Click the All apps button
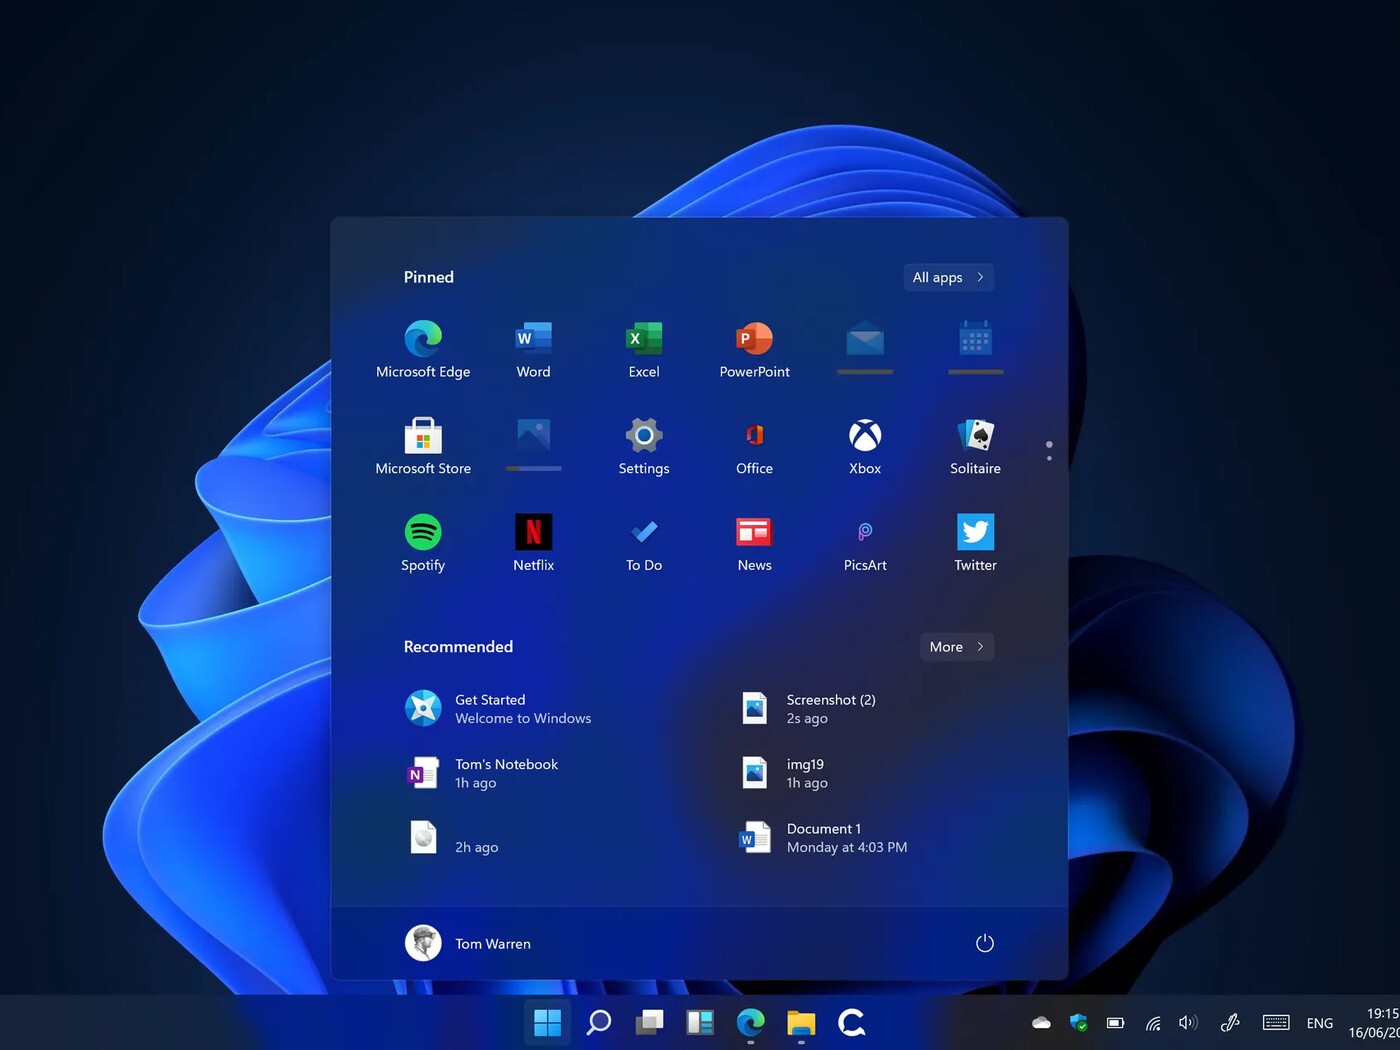1400x1050 pixels. 948,277
